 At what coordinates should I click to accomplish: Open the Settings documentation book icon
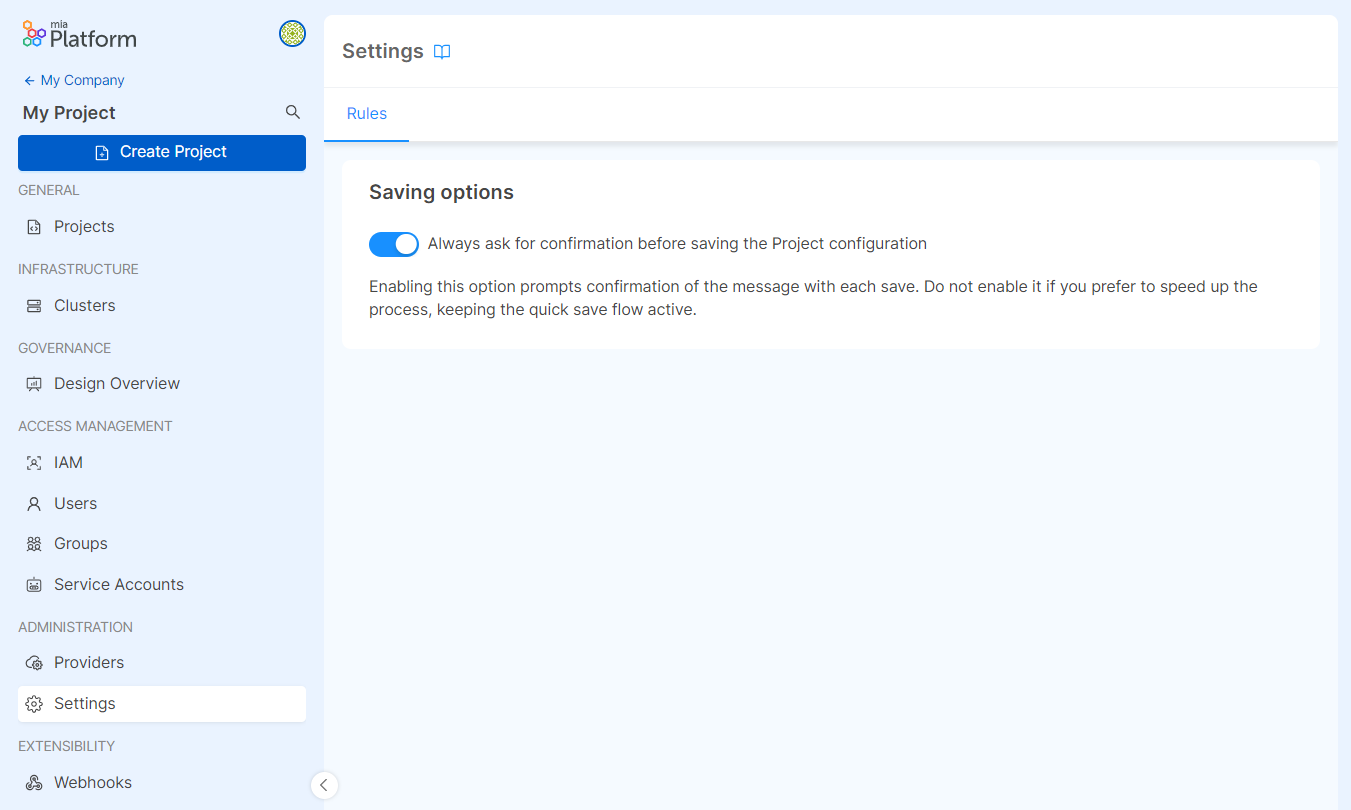coord(442,51)
